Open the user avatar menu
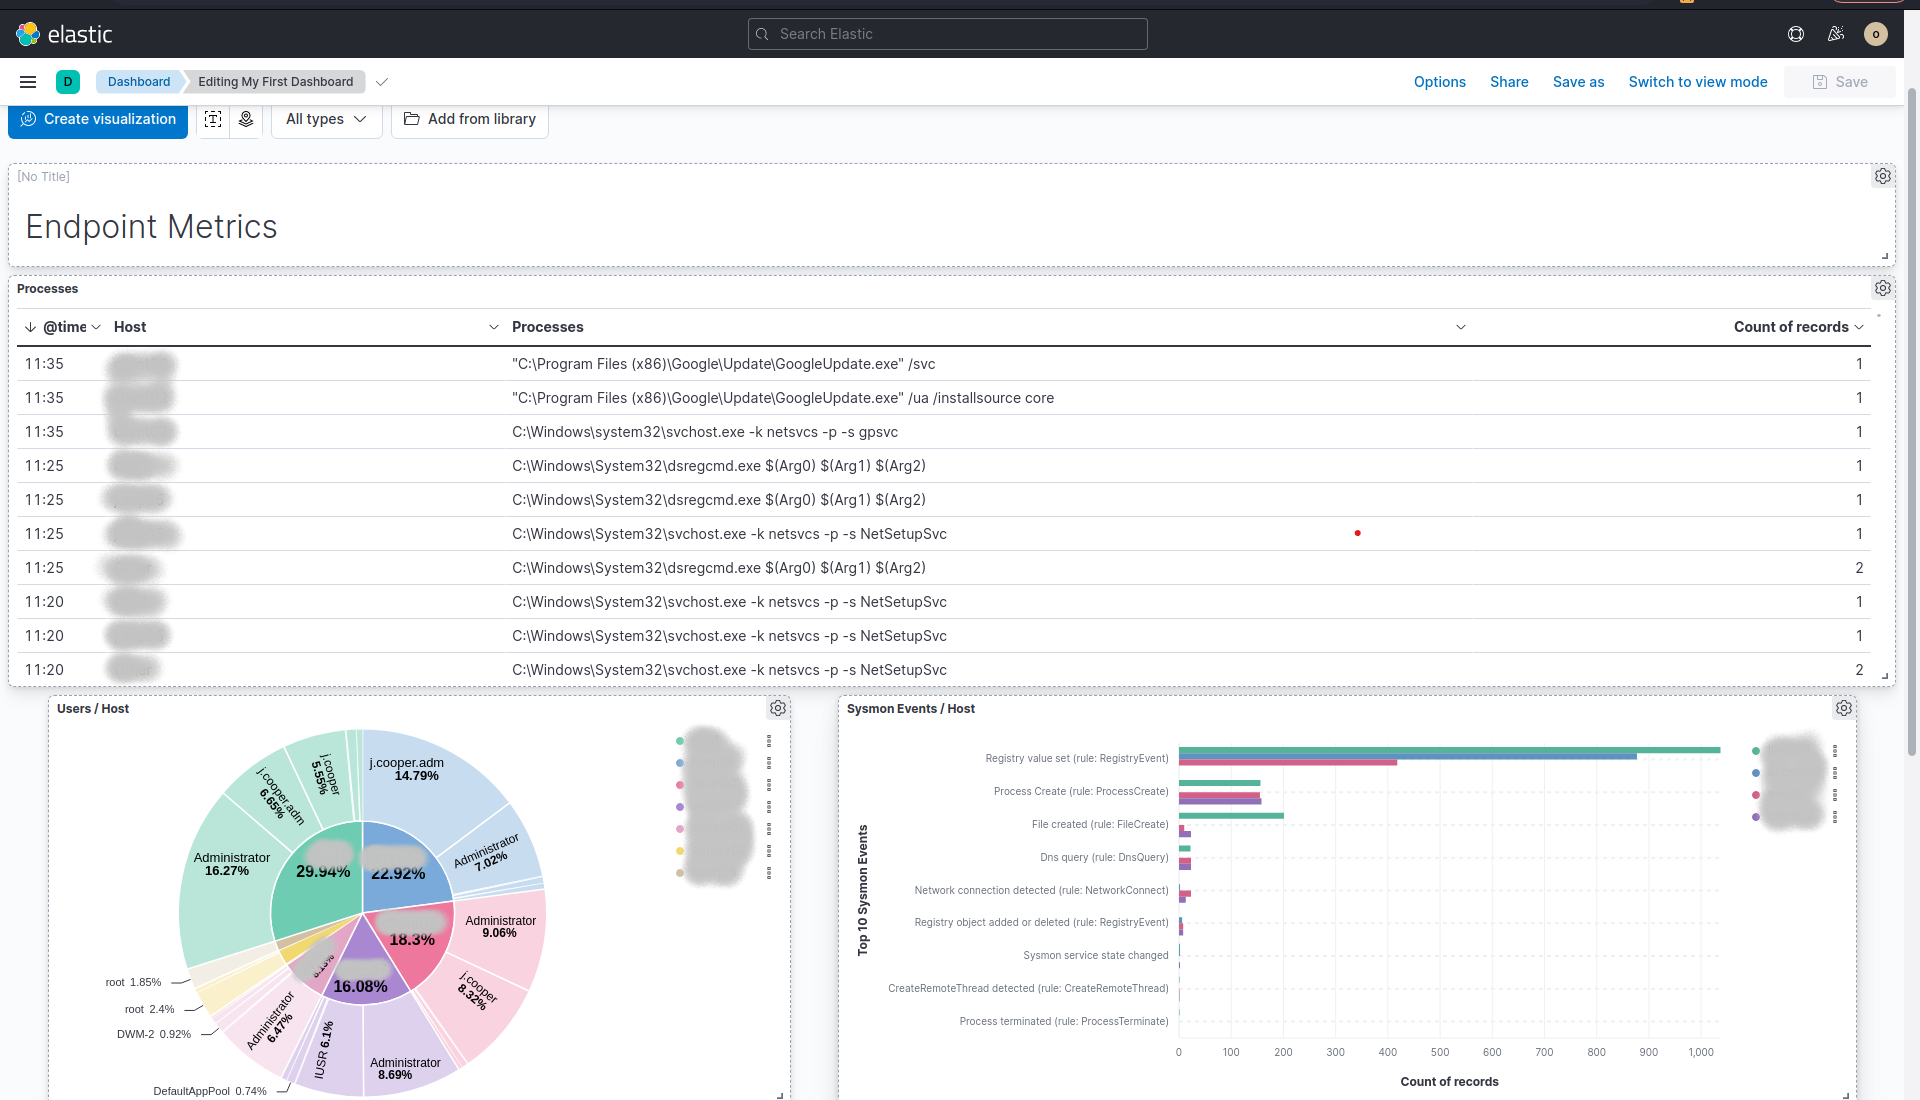This screenshot has height=1100, width=1920. [x=1876, y=34]
